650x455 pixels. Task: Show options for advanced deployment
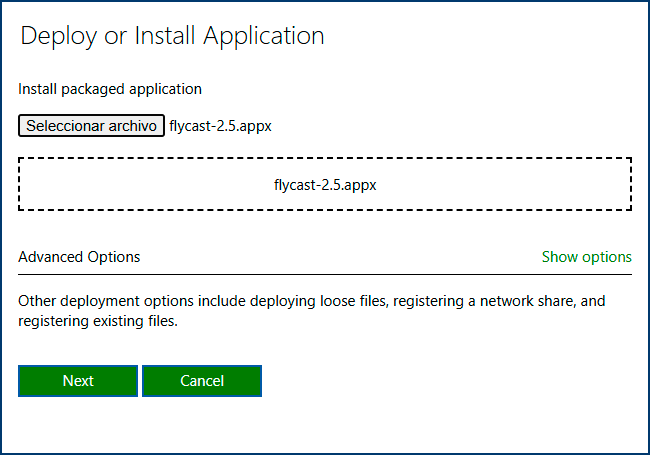(587, 257)
